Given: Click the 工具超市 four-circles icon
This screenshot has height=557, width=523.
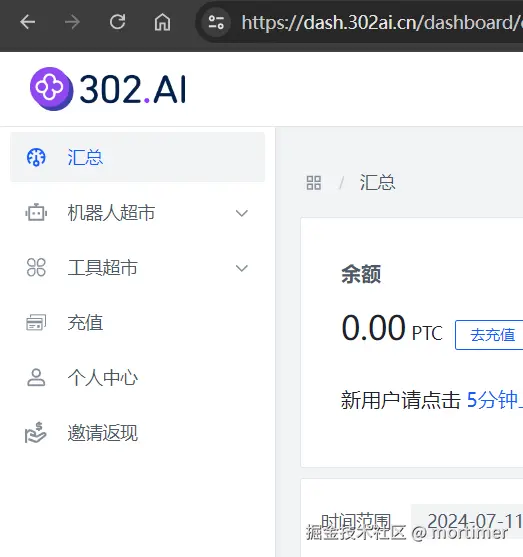Looking at the screenshot, I should point(36,267).
